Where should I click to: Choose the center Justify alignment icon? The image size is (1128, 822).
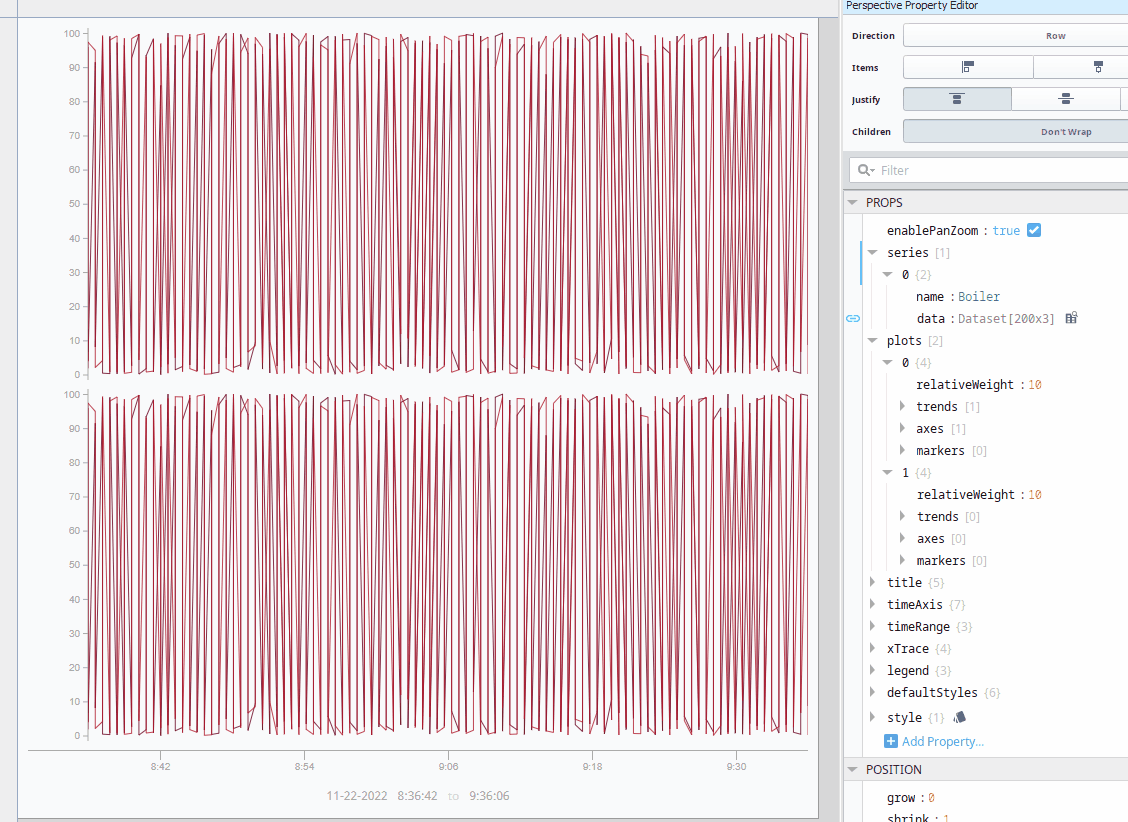[1066, 98]
